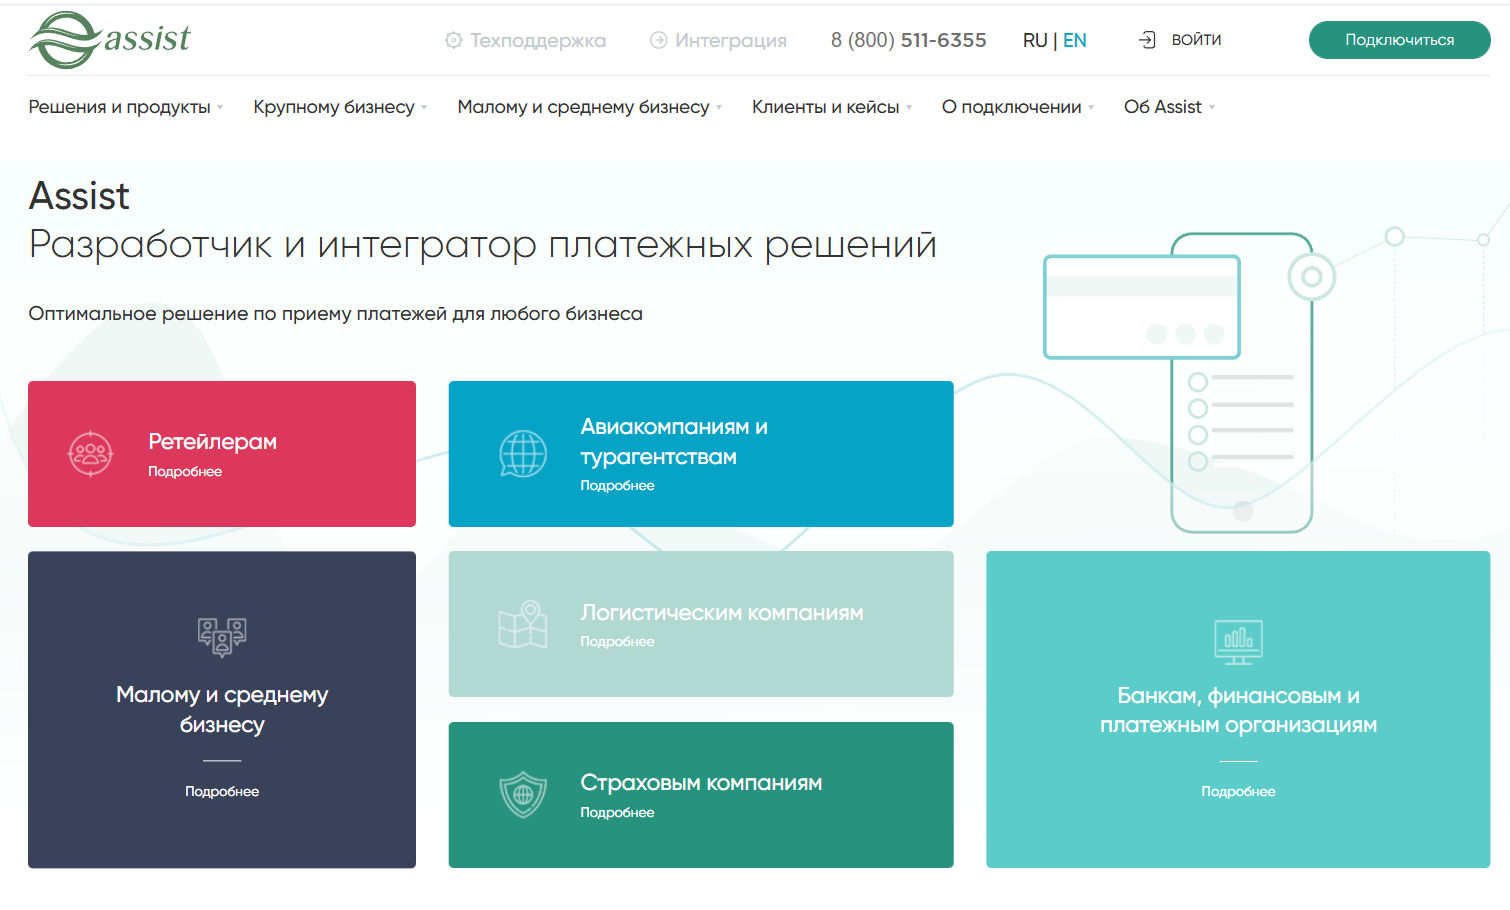Click the Assist logo in header

pyautogui.click(x=110, y=40)
